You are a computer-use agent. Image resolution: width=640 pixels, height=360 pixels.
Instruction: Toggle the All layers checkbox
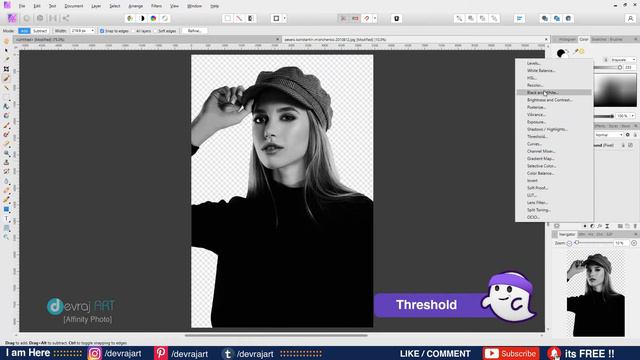[133, 31]
